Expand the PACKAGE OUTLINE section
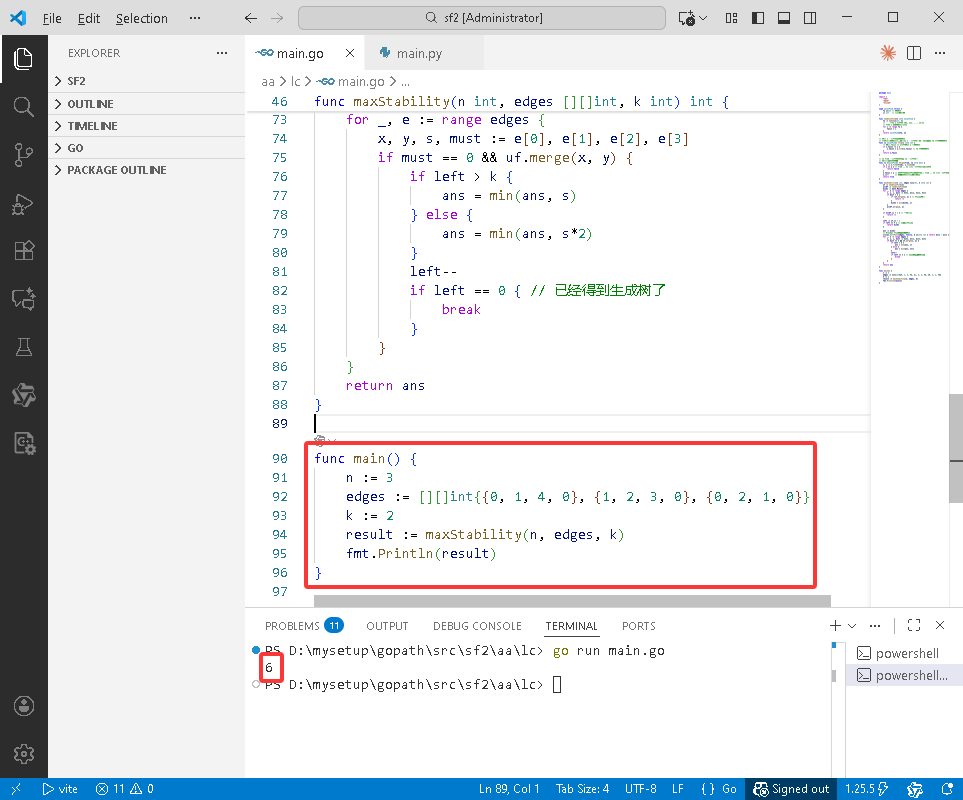Image resolution: width=963 pixels, height=800 pixels. point(146,170)
